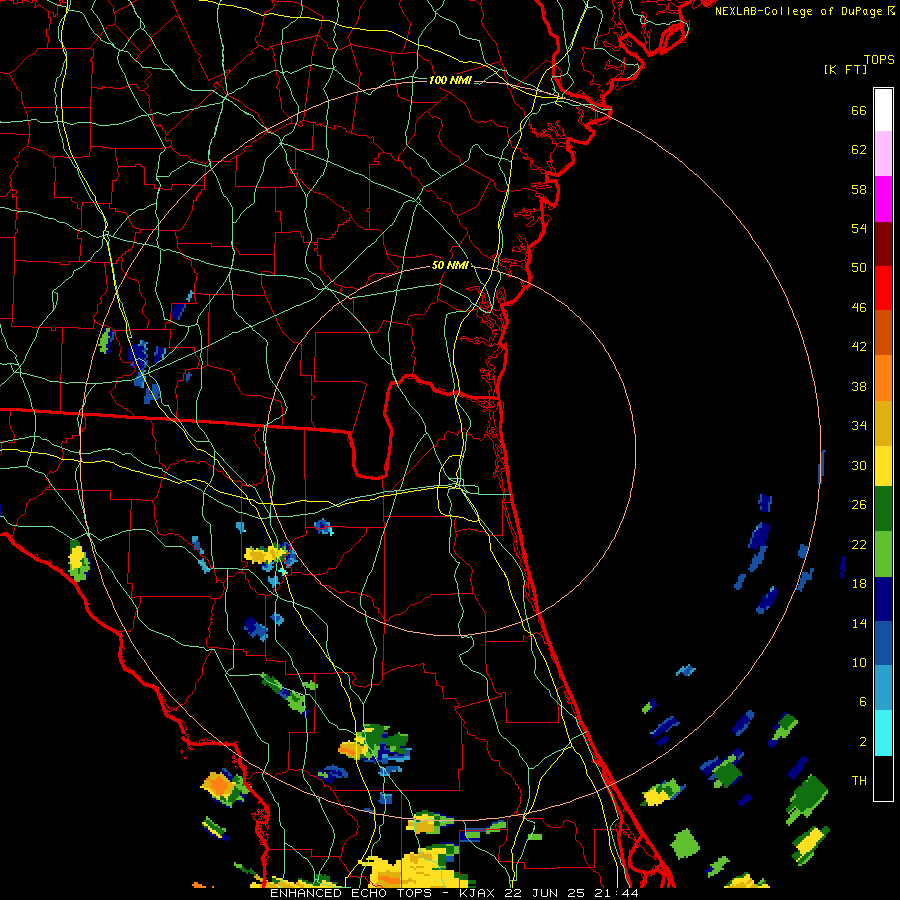Viewport: 900px width, 900px height.
Task: Click the '6' legend value
Action: pos(863,702)
